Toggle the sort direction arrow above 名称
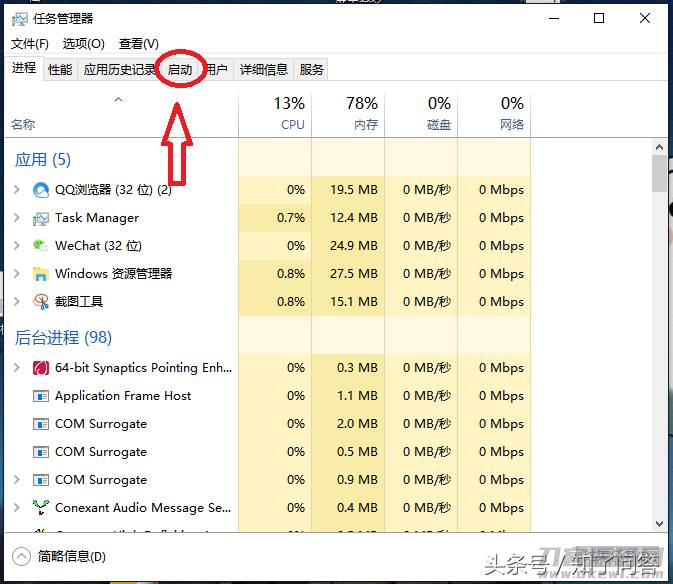Image resolution: width=673 pixels, height=584 pixels. (x=118, y=100)
